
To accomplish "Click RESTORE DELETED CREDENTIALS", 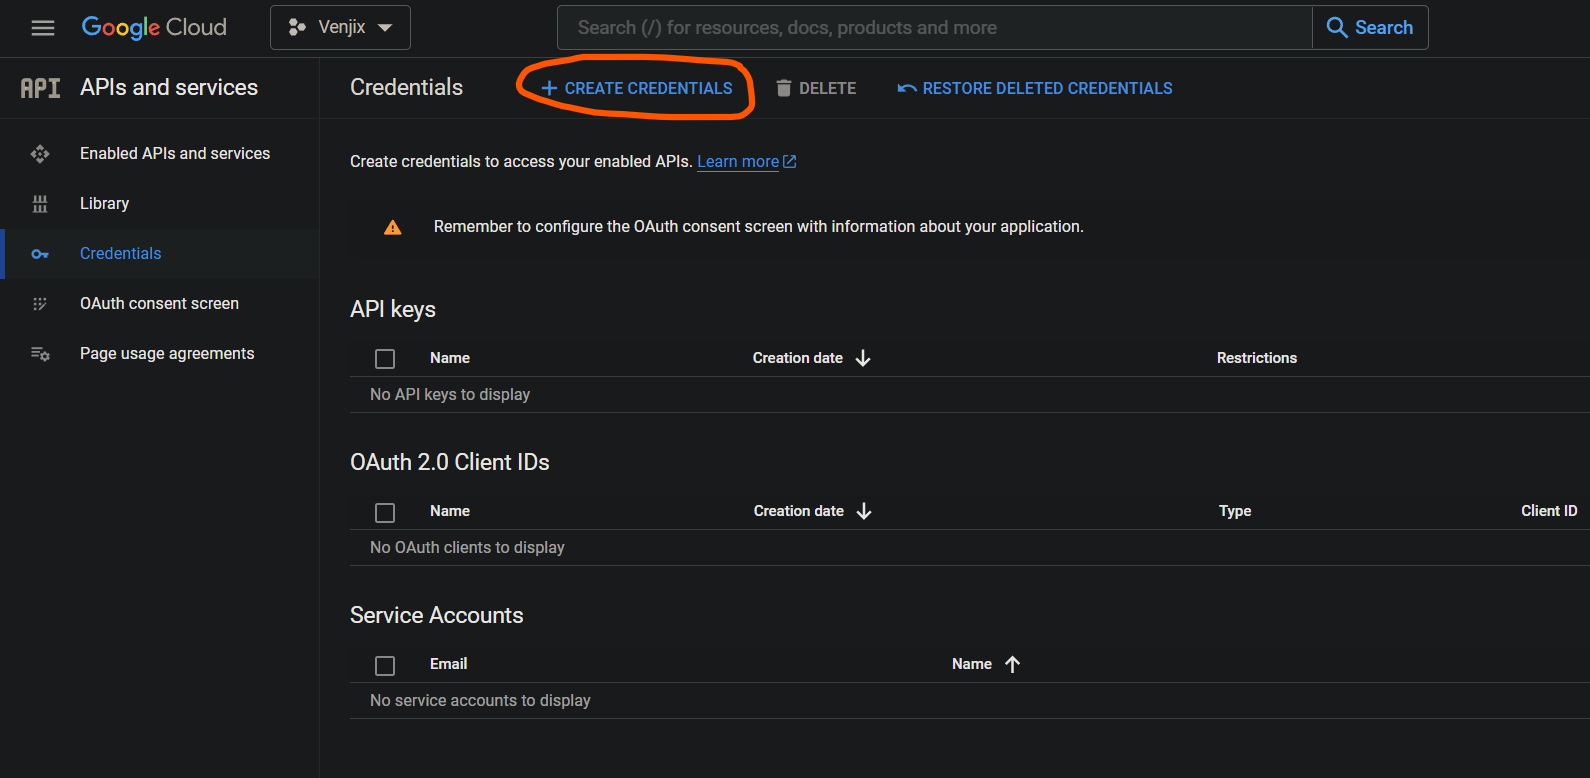I will coord(1035,88).
